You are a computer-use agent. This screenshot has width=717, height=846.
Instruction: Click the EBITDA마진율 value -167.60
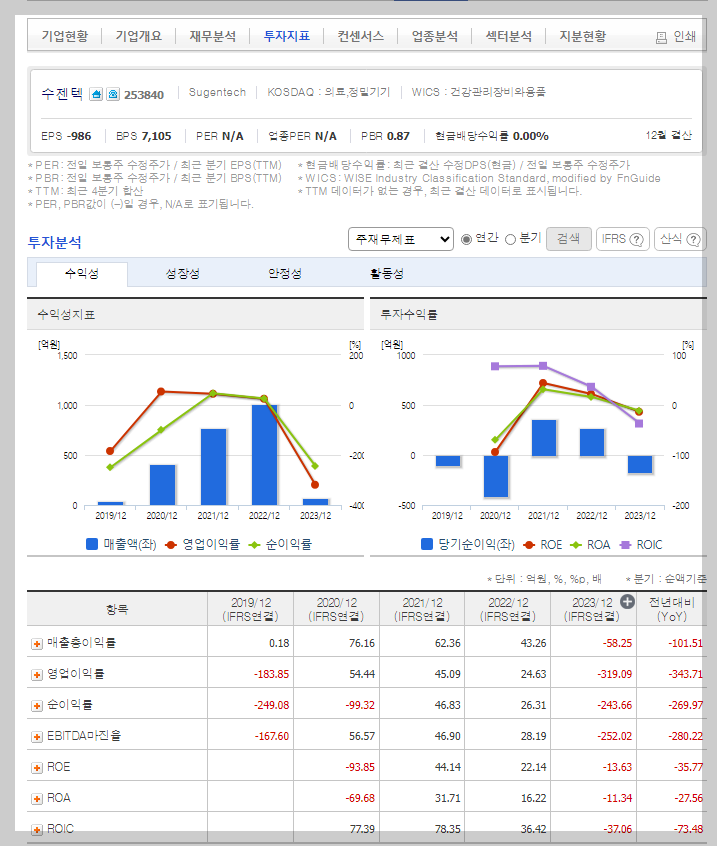tap(272, 736)
